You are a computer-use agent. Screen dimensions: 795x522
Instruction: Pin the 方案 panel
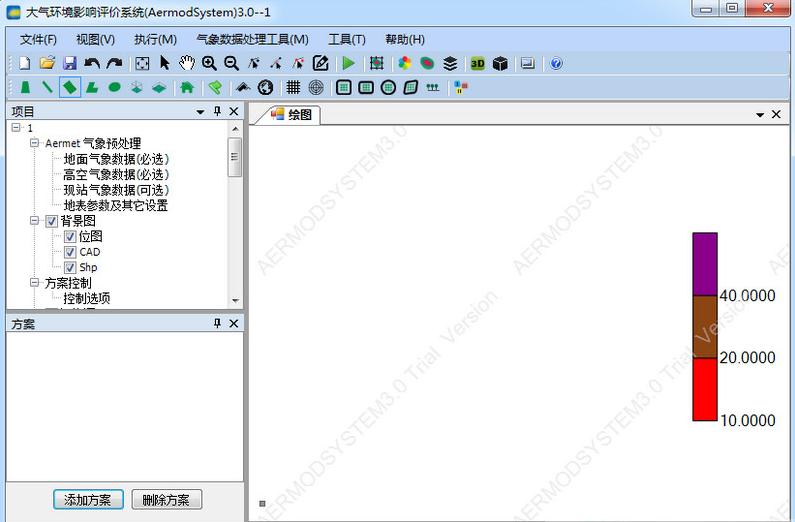[x=218, y=323]
